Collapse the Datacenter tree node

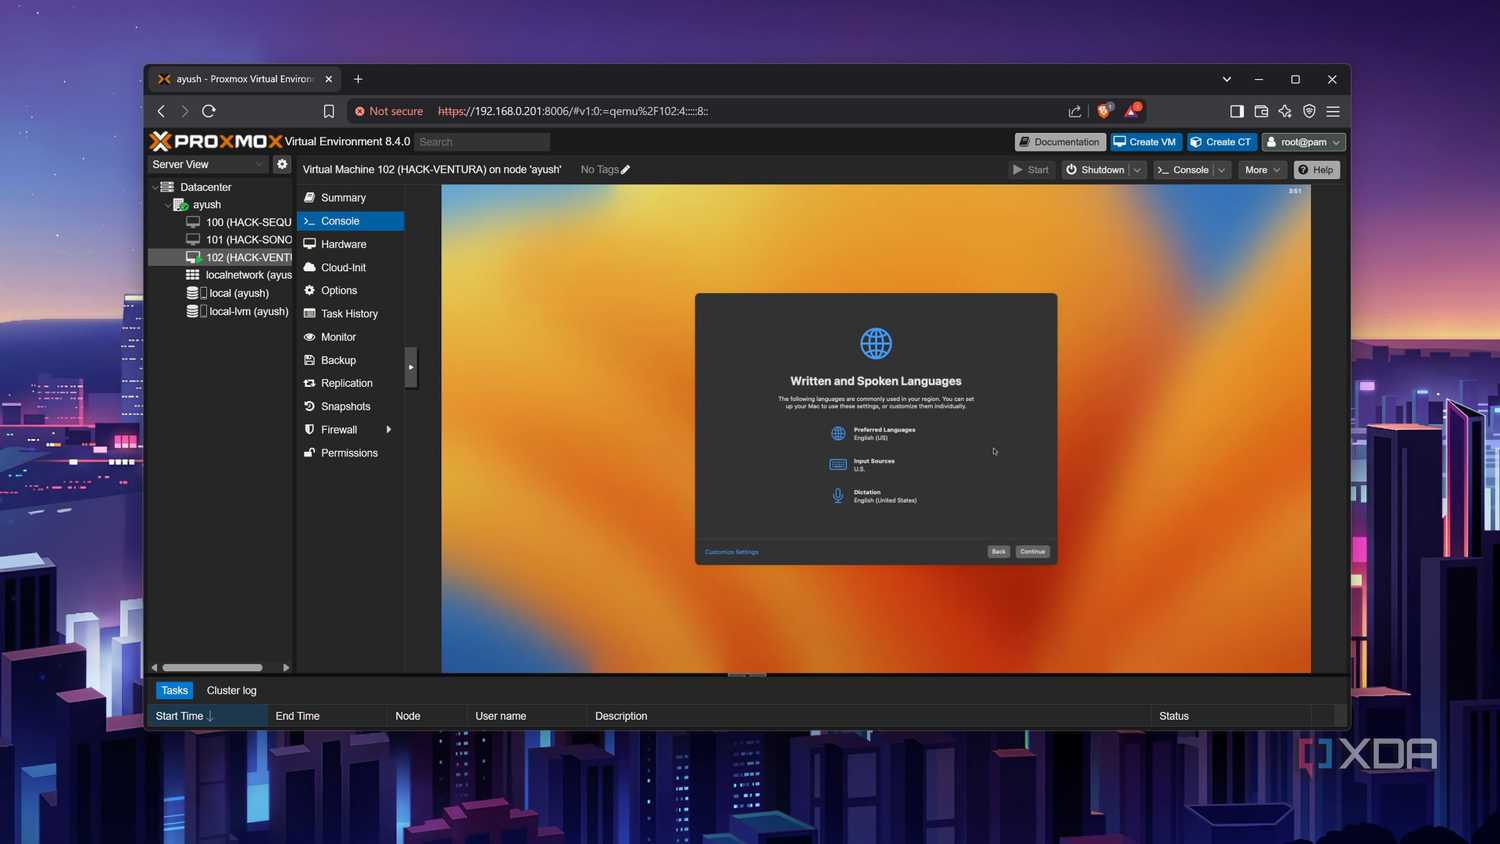tap(155, 187)
